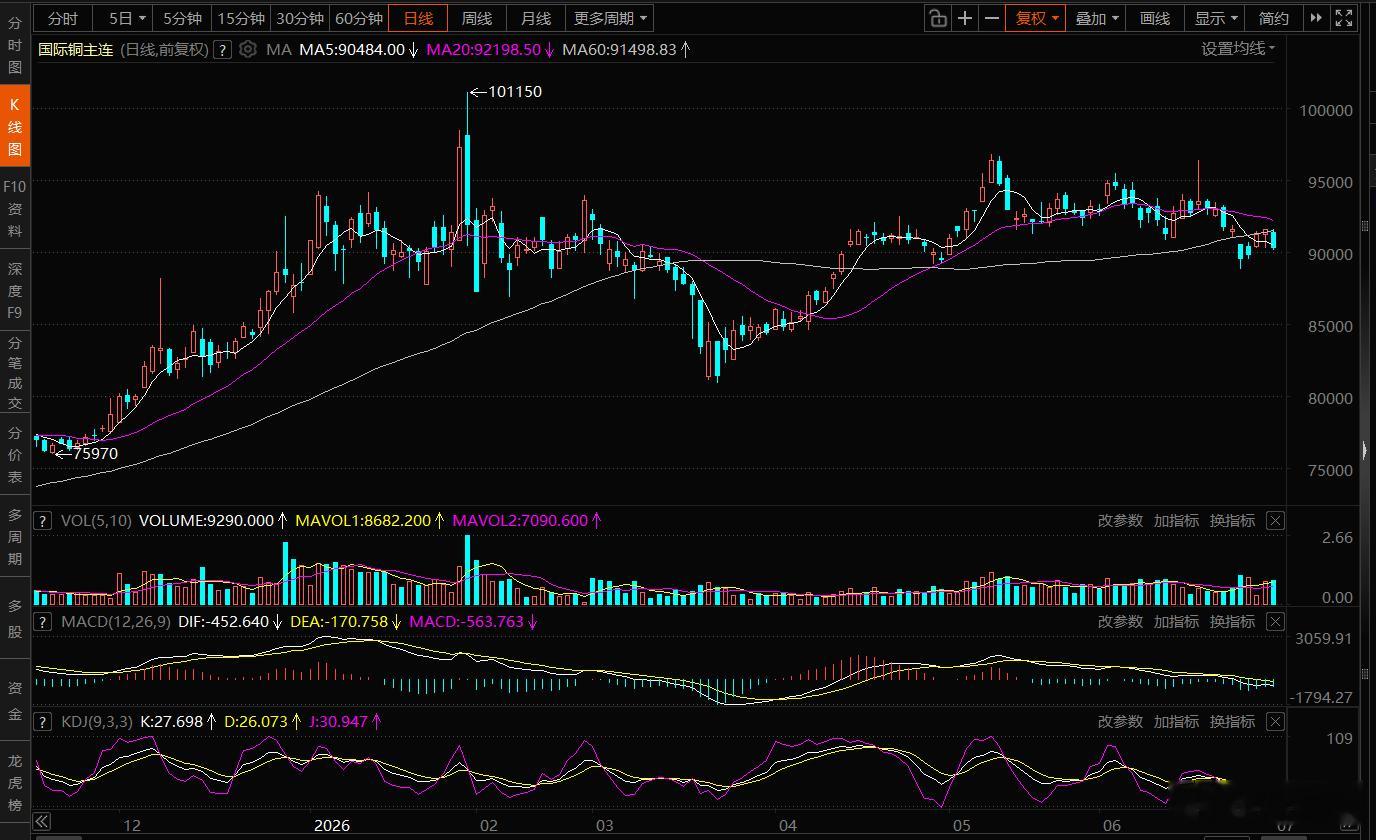Image resolution: width=1376 pixels, height=840 pixels.
Task: Click 加指标 in the KDJ panel
Action: tap(1176, 721)
